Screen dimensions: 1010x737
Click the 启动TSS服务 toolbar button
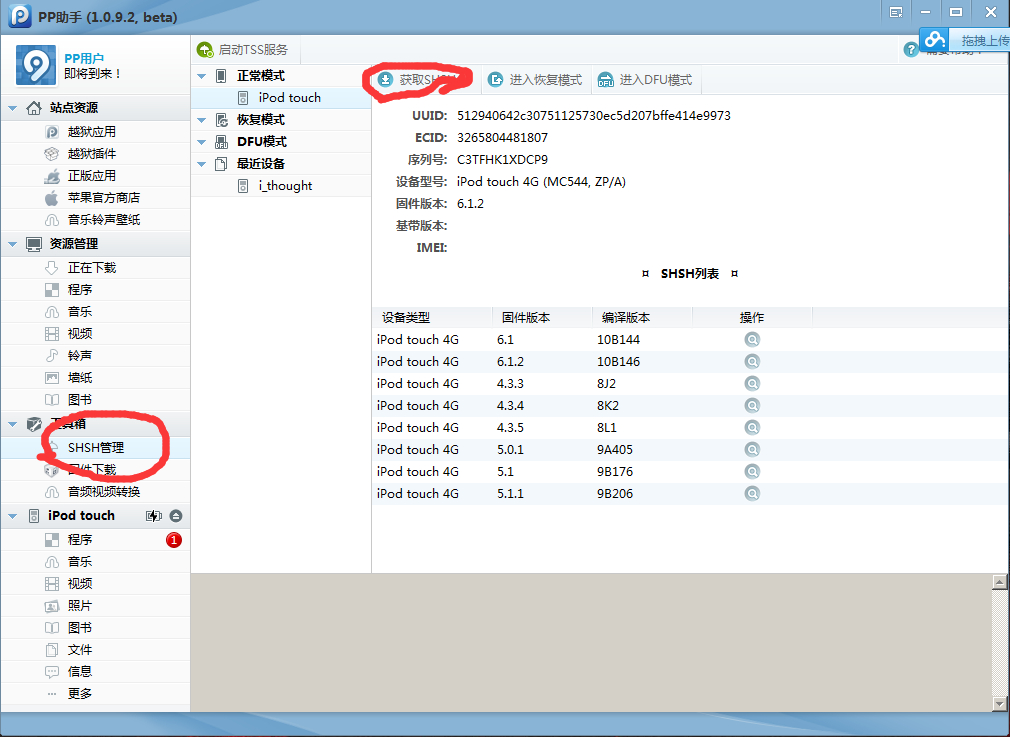click(243, 50)
